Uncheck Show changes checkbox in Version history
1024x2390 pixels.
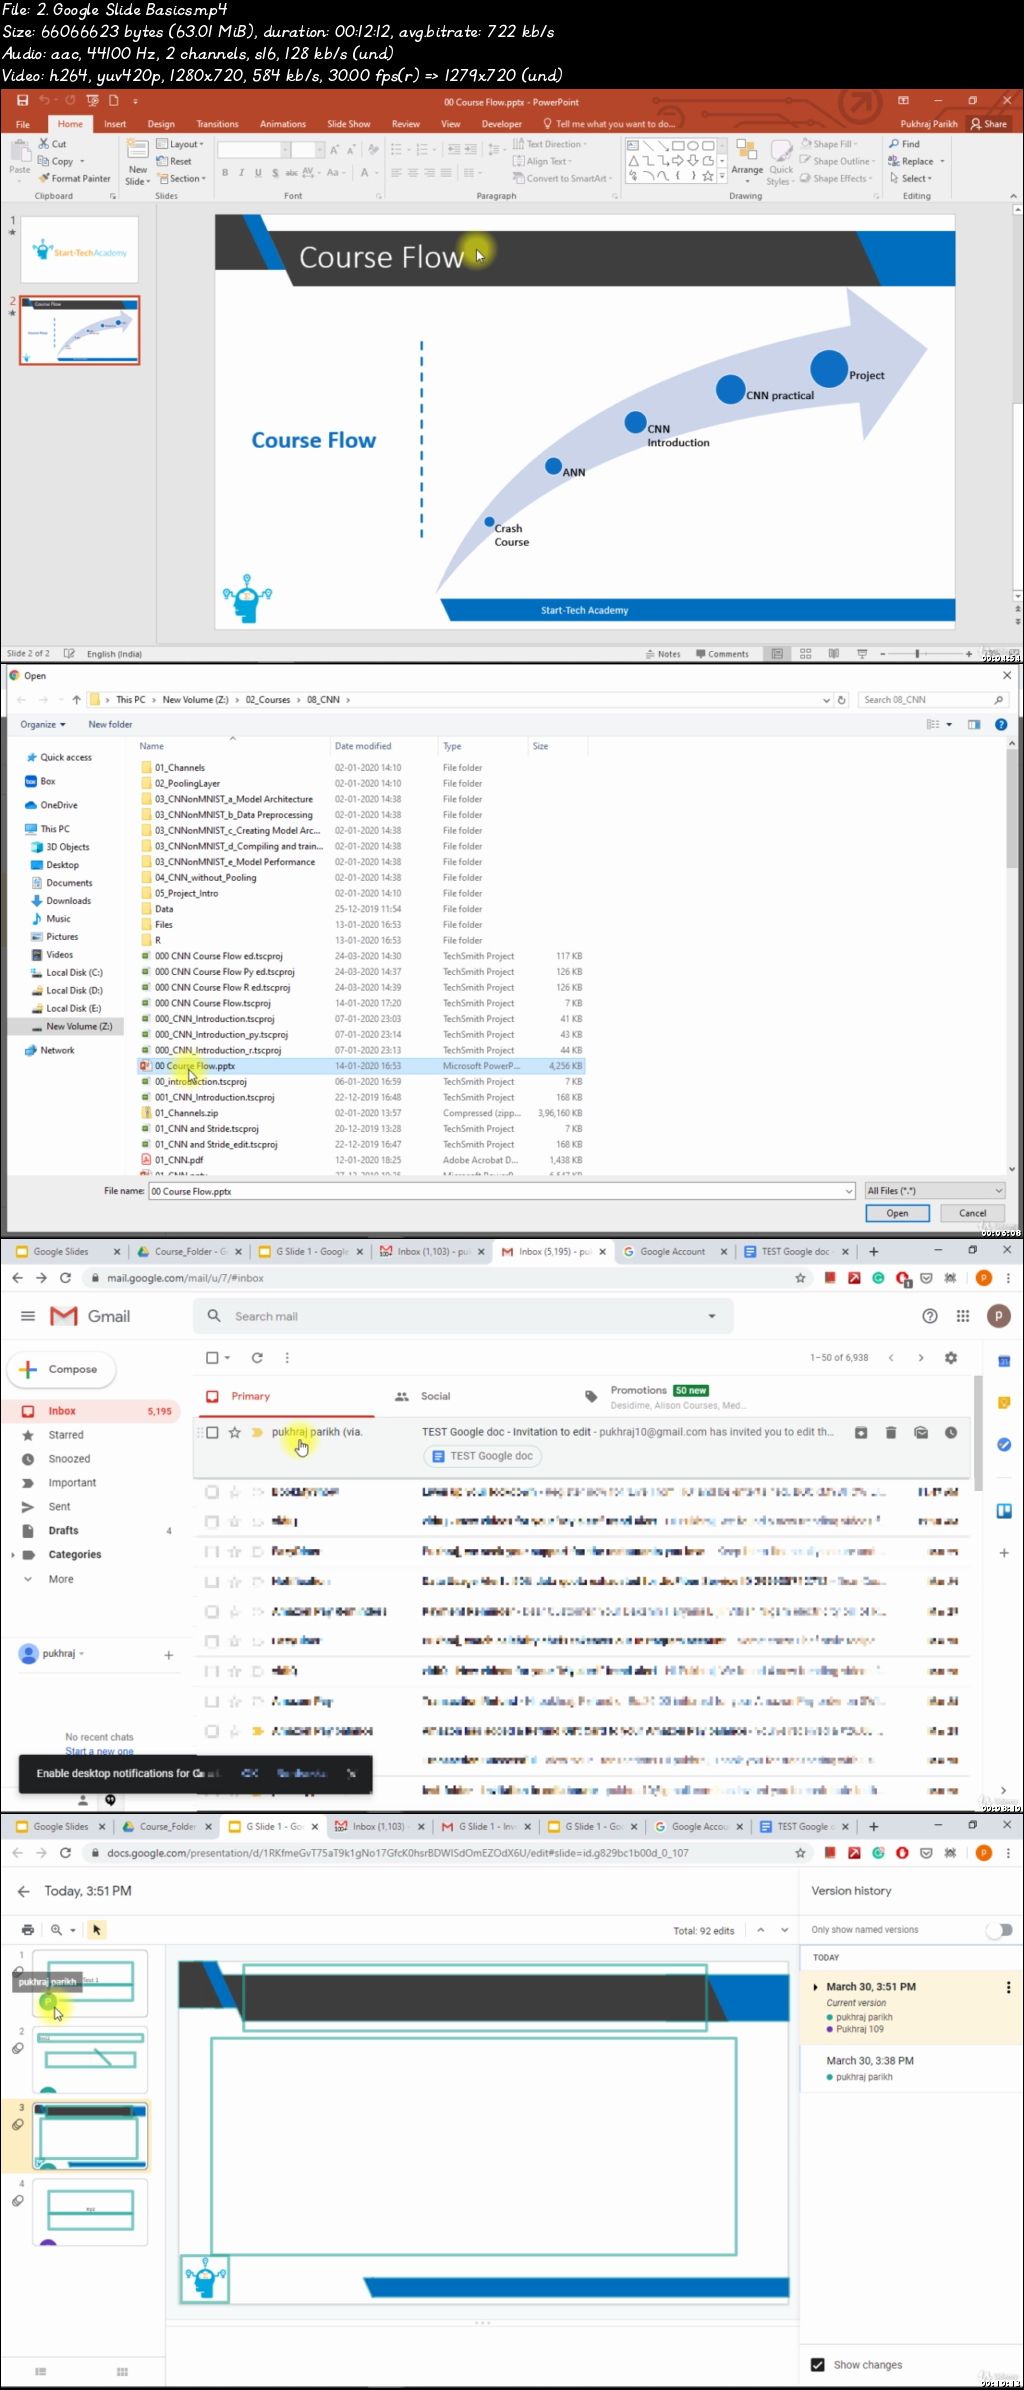818,2365
